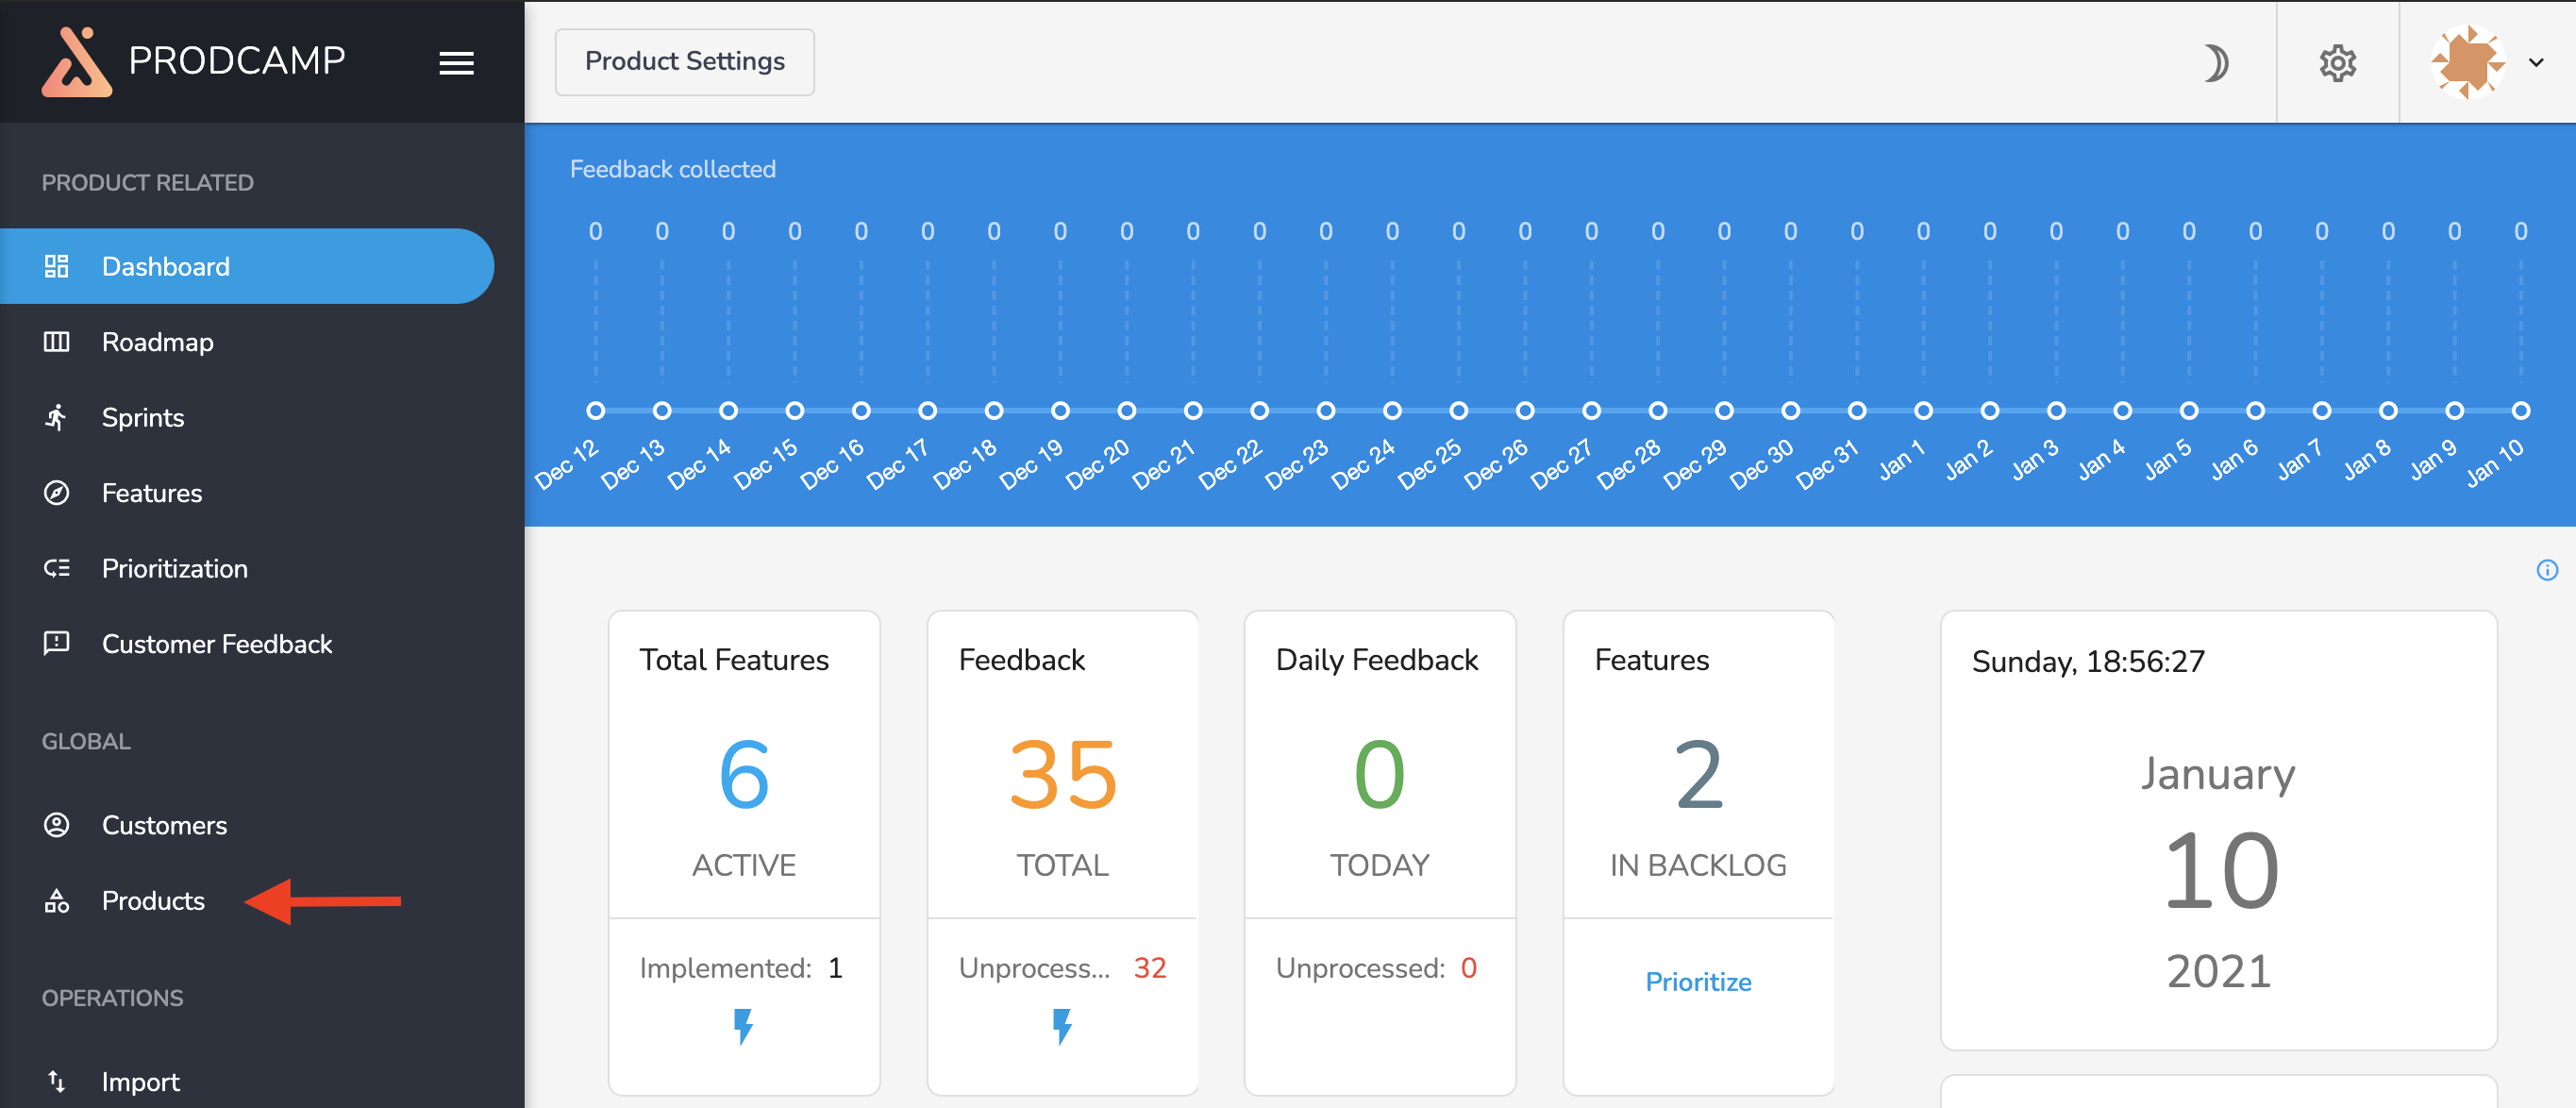Click Daily Unprocessed value 0
2576x1108 pixels.
1468,968
